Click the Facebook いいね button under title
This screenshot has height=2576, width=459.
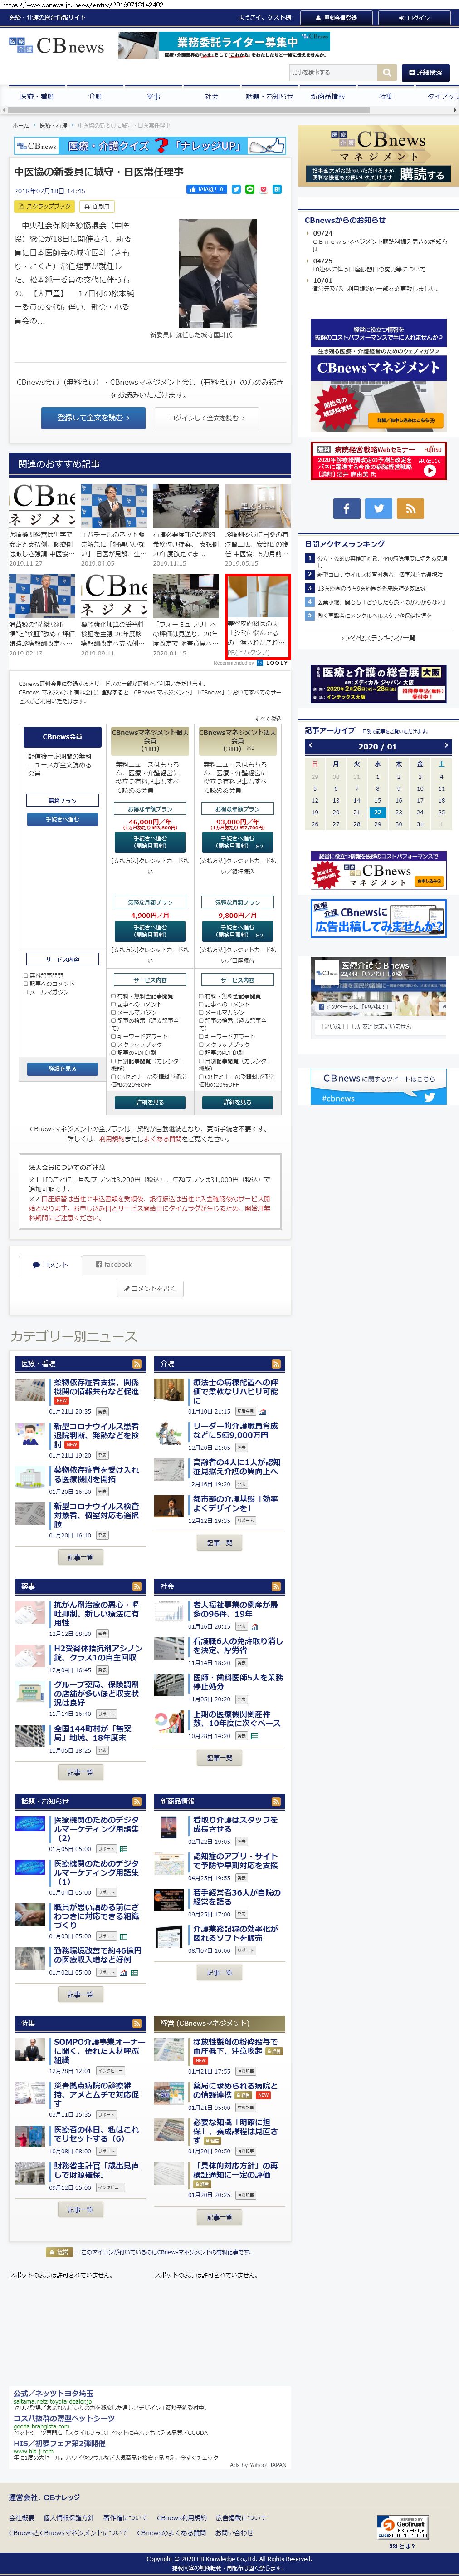[x=206, y=189]
